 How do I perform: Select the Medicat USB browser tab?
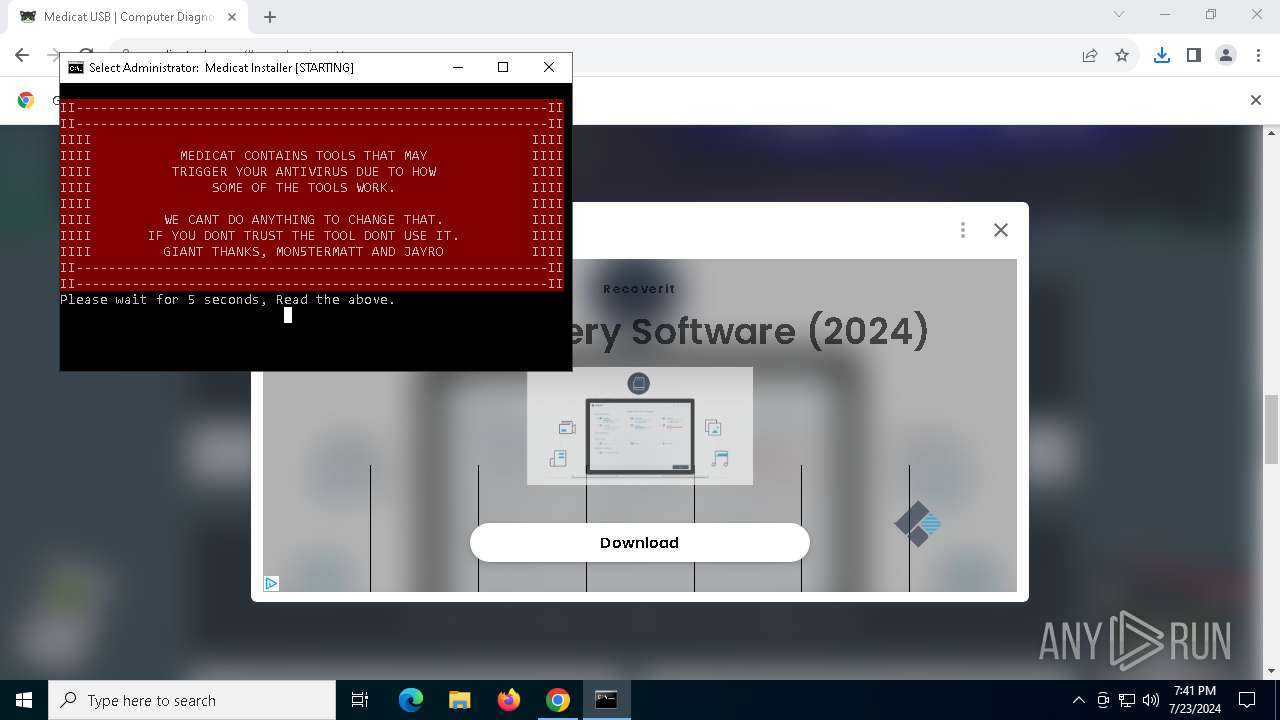(128, 17)
